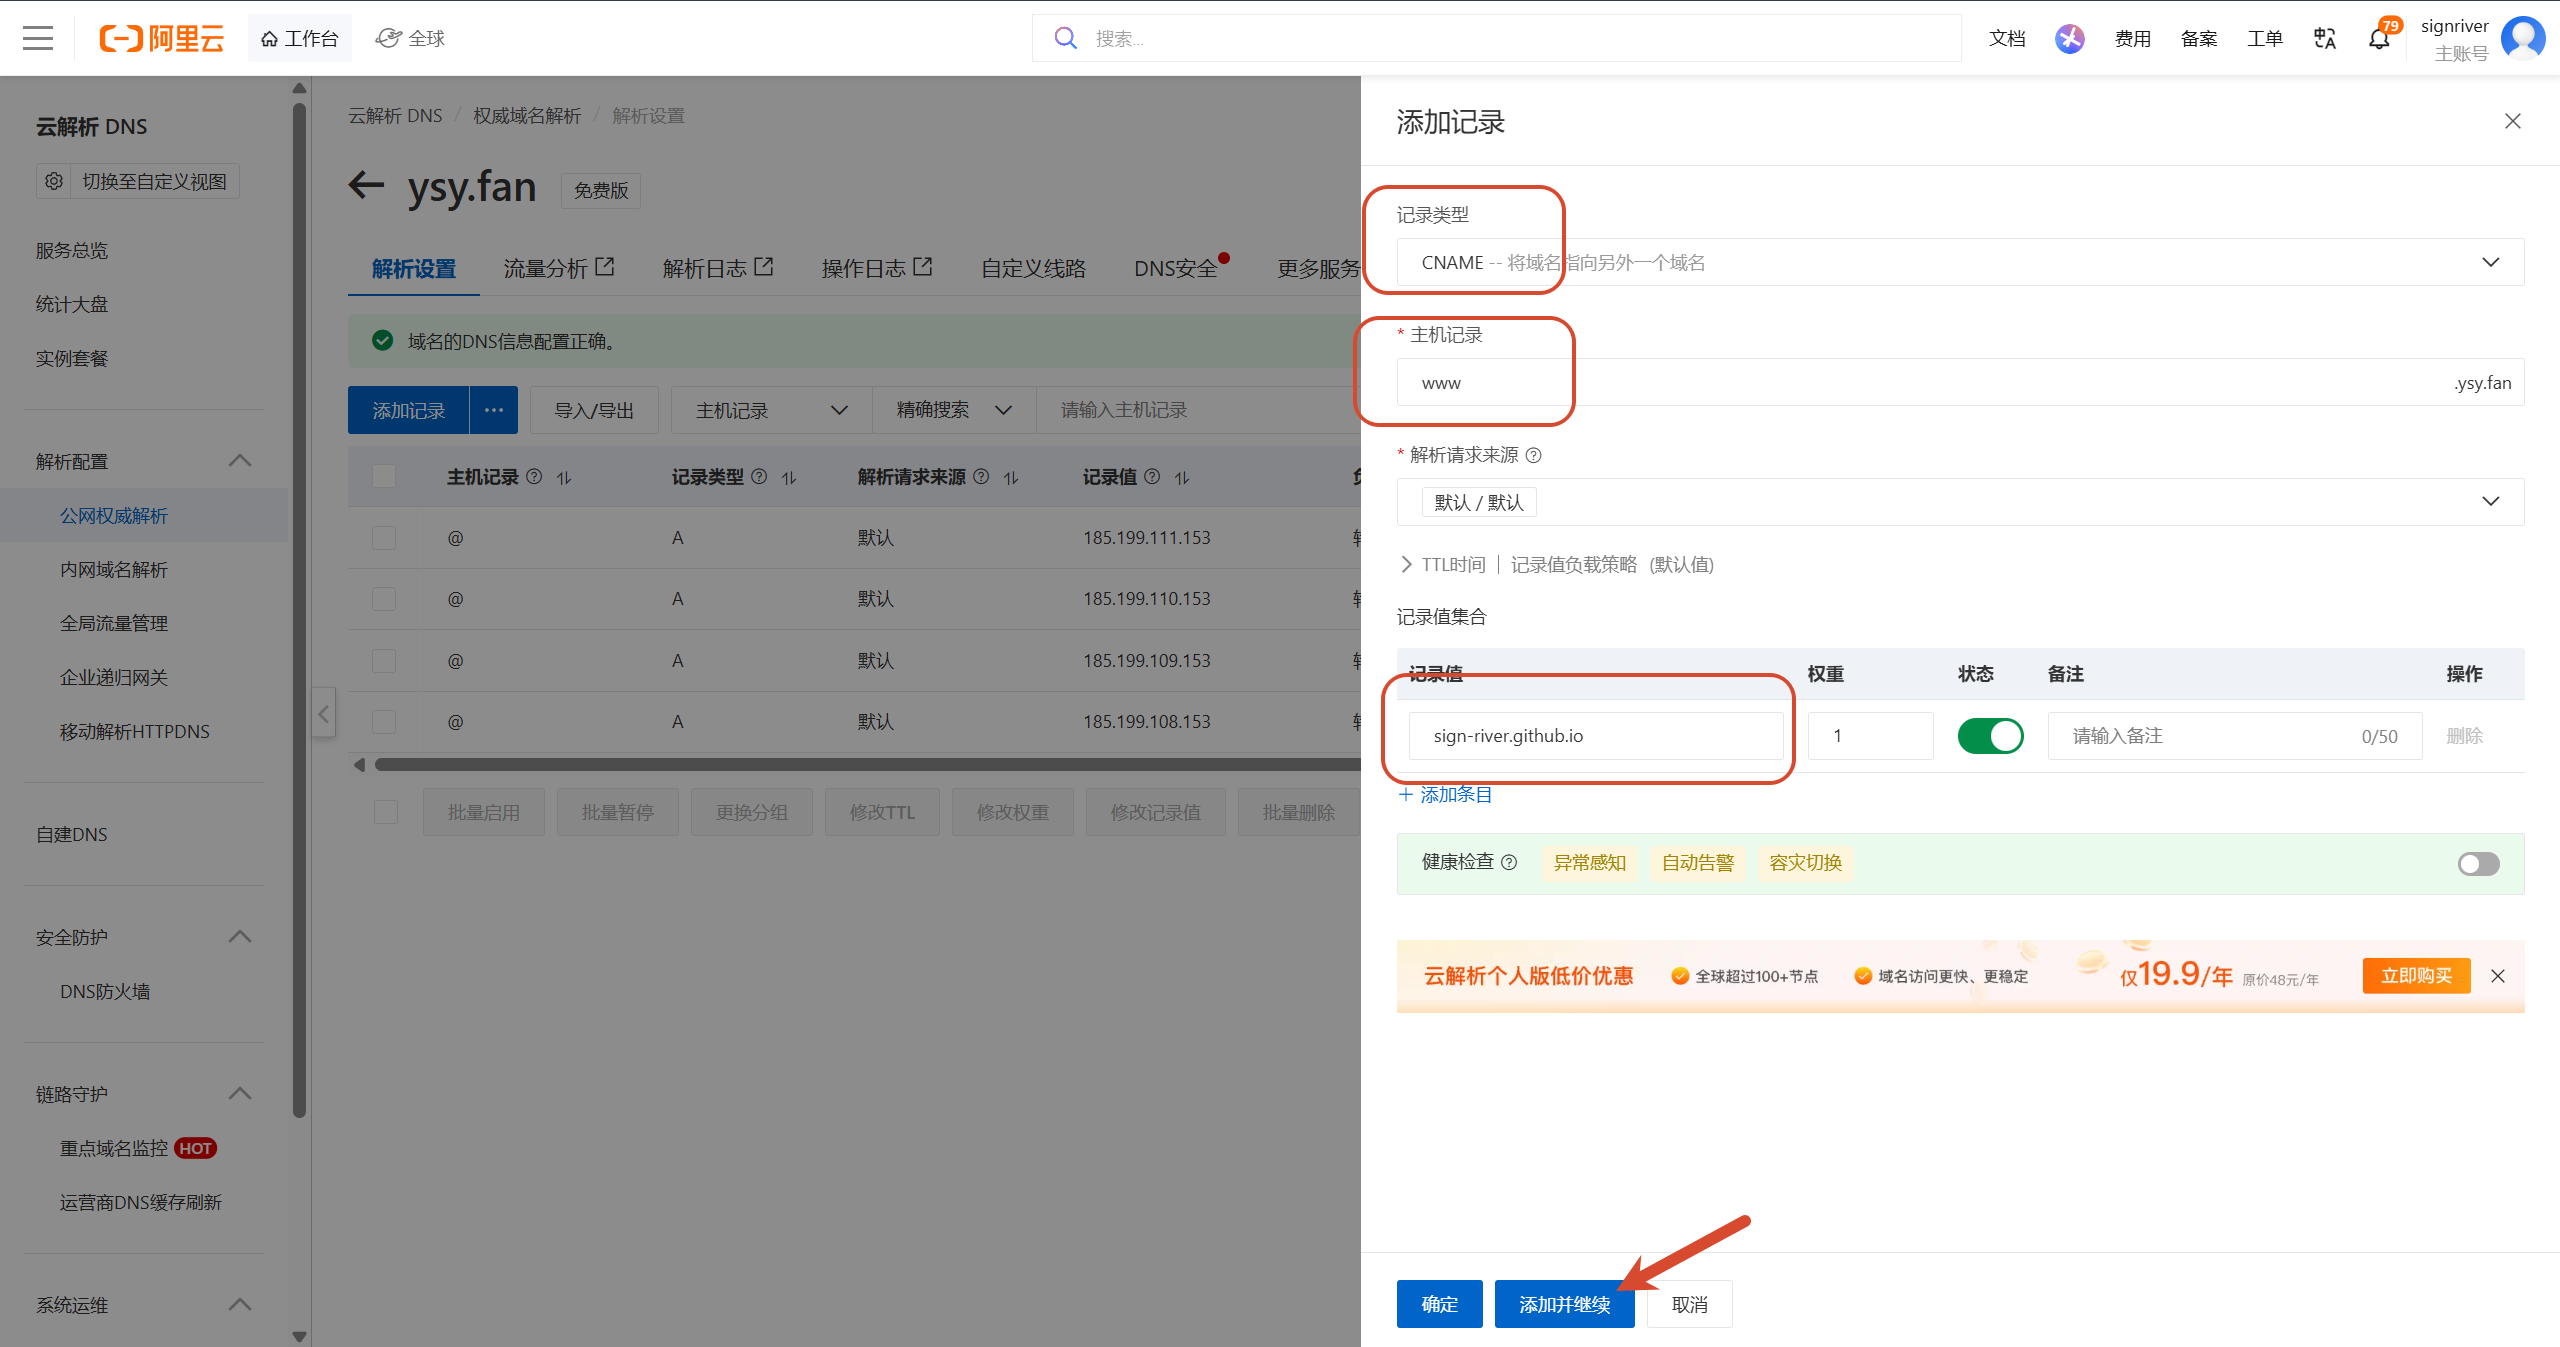This screenshot has height=1347, width=2560.
Task: Collapse the 链路守护 sidebar section
Action: 240,1094
